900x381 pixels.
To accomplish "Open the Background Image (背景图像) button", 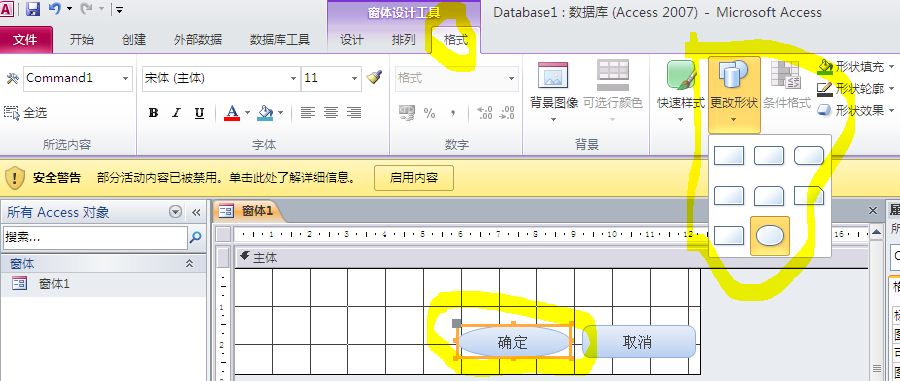I will [553, 92].
